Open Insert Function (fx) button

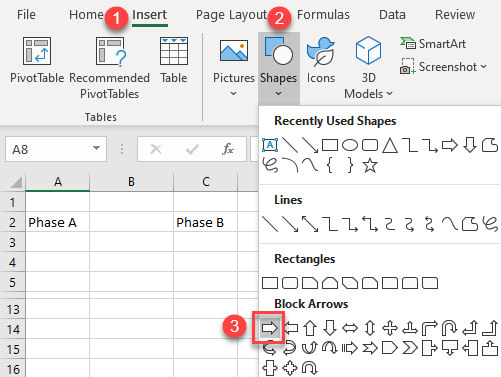pyautogui.click(x=228, y=149)
